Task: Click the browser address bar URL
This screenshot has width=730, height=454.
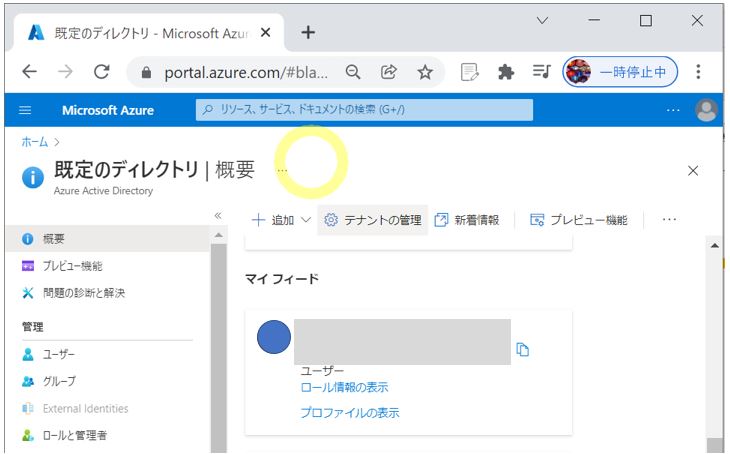Action: pyautogui.click(x=246, y=73)
